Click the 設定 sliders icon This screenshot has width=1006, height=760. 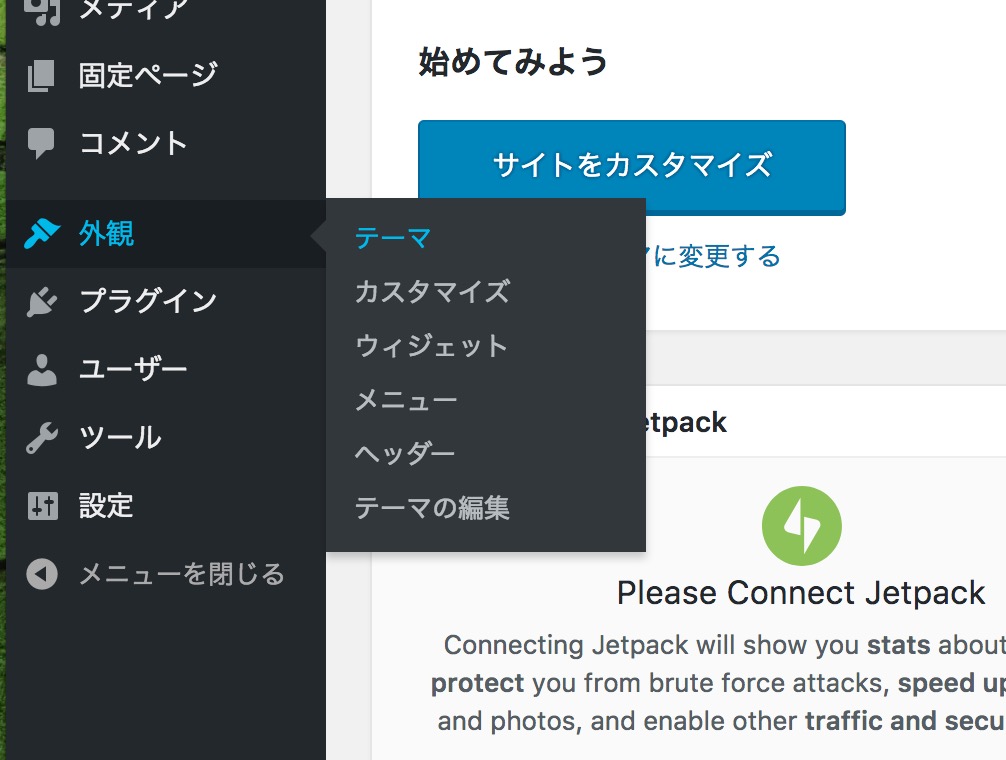tap(42, 506)
